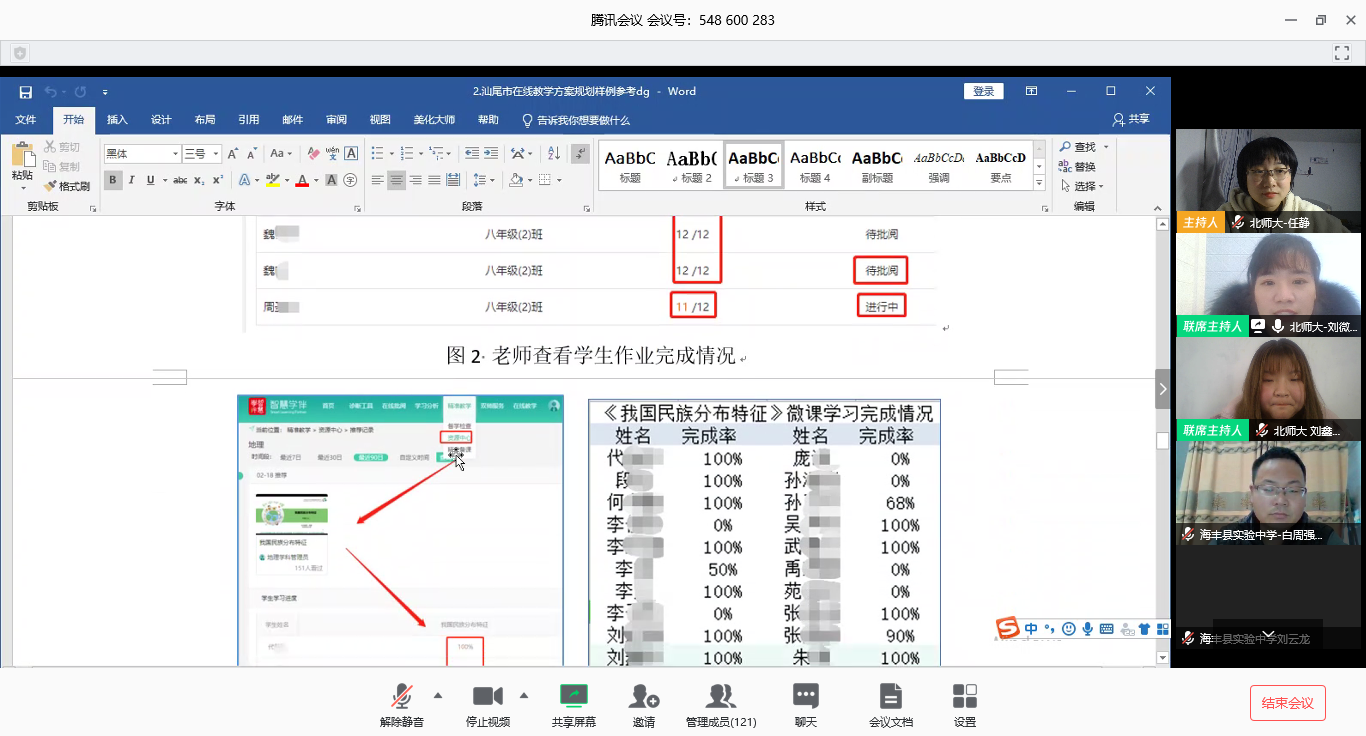Decrease font size with shrink font icon
This screenshot has height=736, width=1366.
point(252,153)
